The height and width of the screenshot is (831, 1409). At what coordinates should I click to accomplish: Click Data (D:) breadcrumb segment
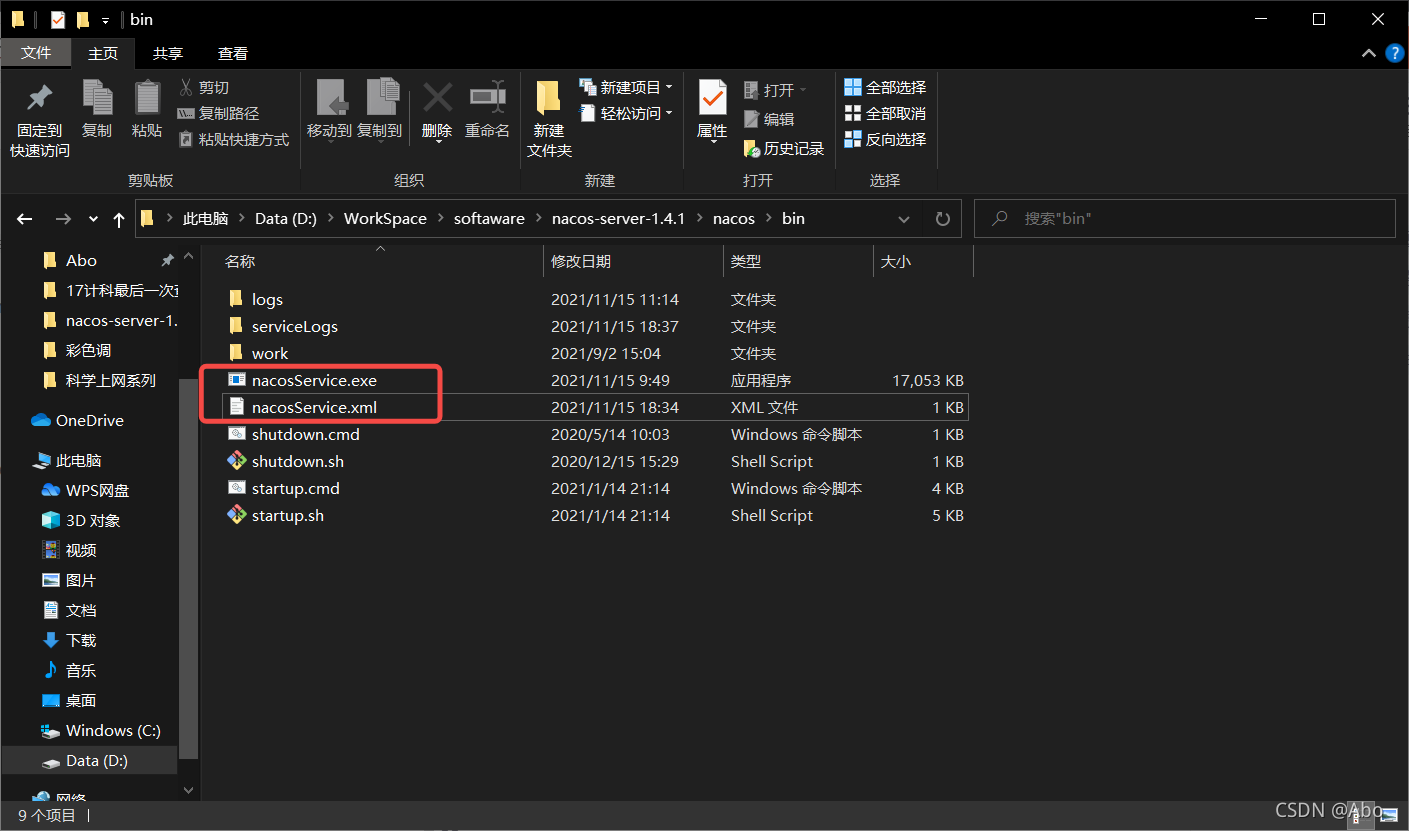286,219
